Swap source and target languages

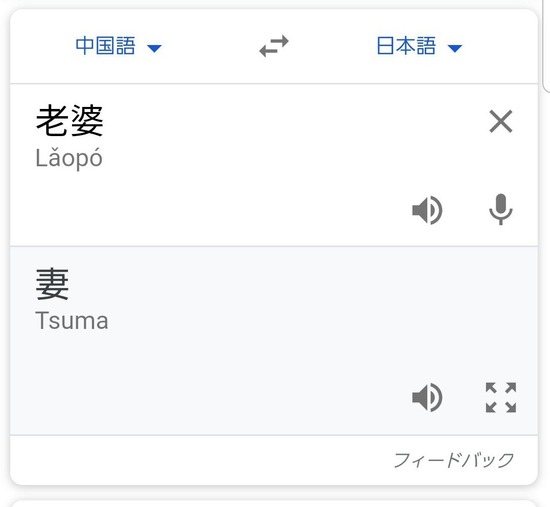(x=274, y=46)
